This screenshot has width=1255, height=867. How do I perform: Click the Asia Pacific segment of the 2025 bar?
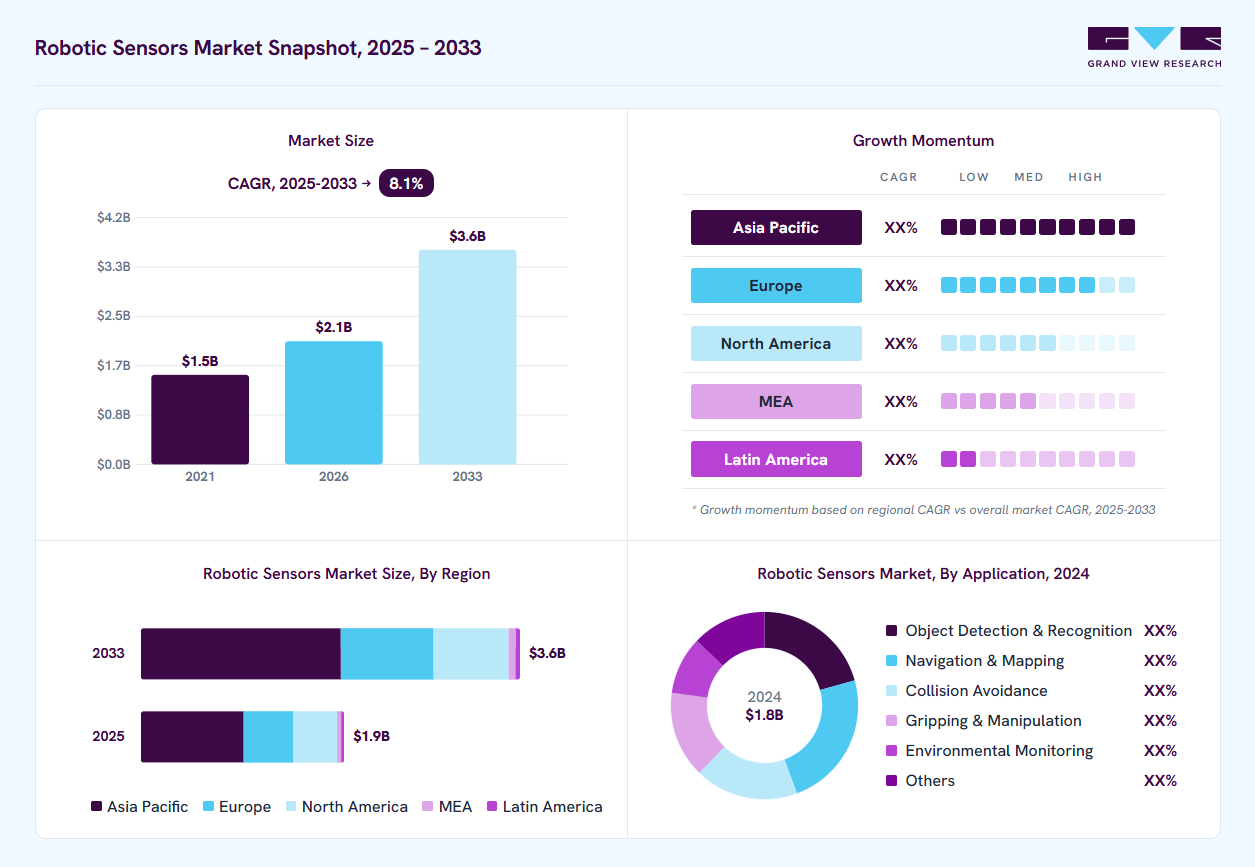tap(192, 737)
